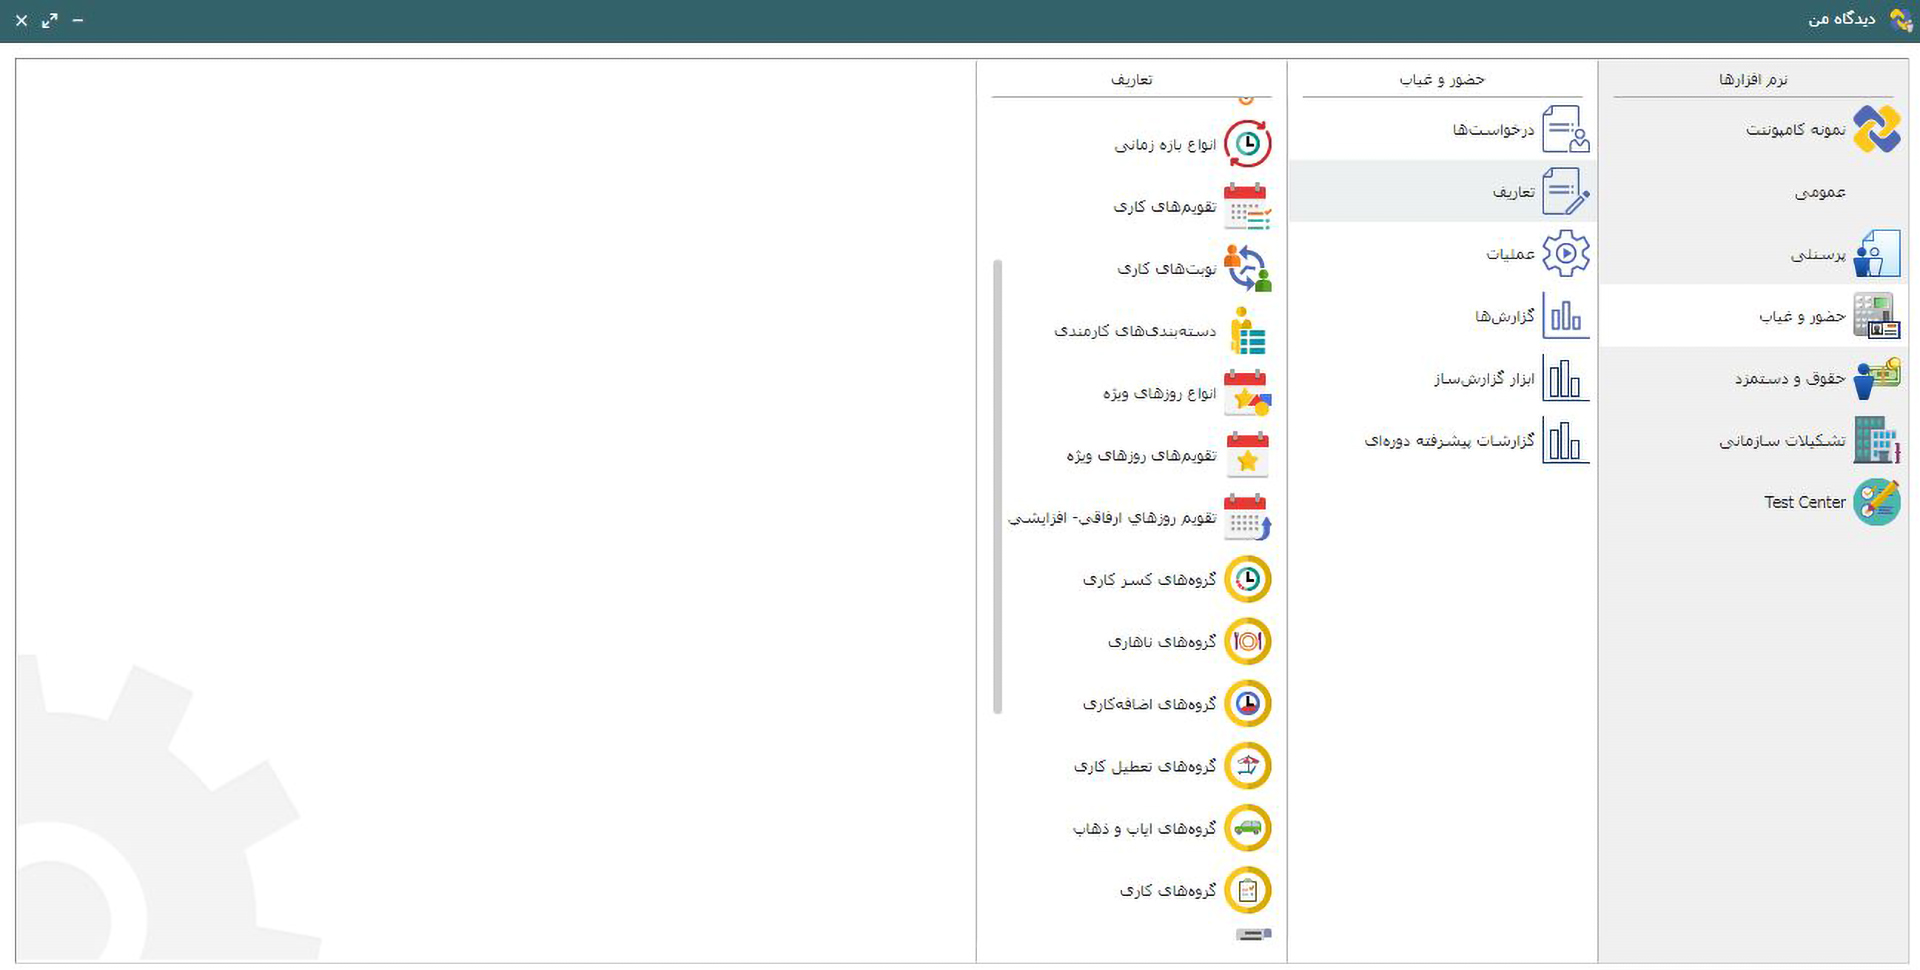
Task: Open the انواع روزهای ویژه icon
Action: coord(1247,393)
